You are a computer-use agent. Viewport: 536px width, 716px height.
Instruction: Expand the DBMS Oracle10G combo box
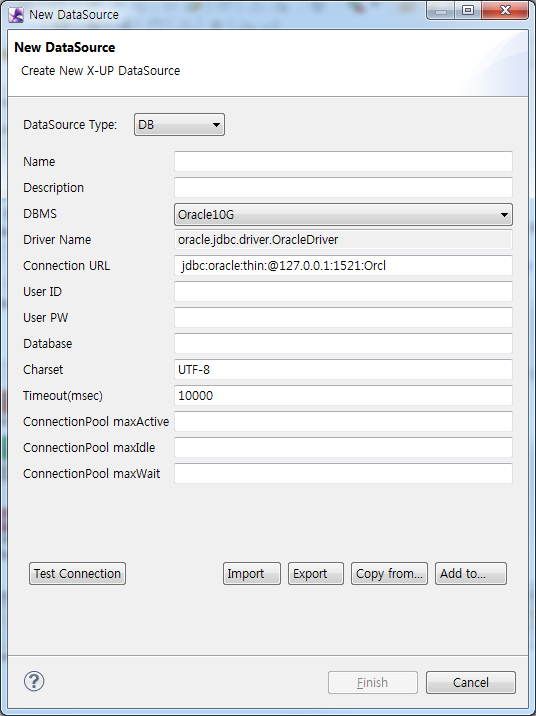coord(343,215)
